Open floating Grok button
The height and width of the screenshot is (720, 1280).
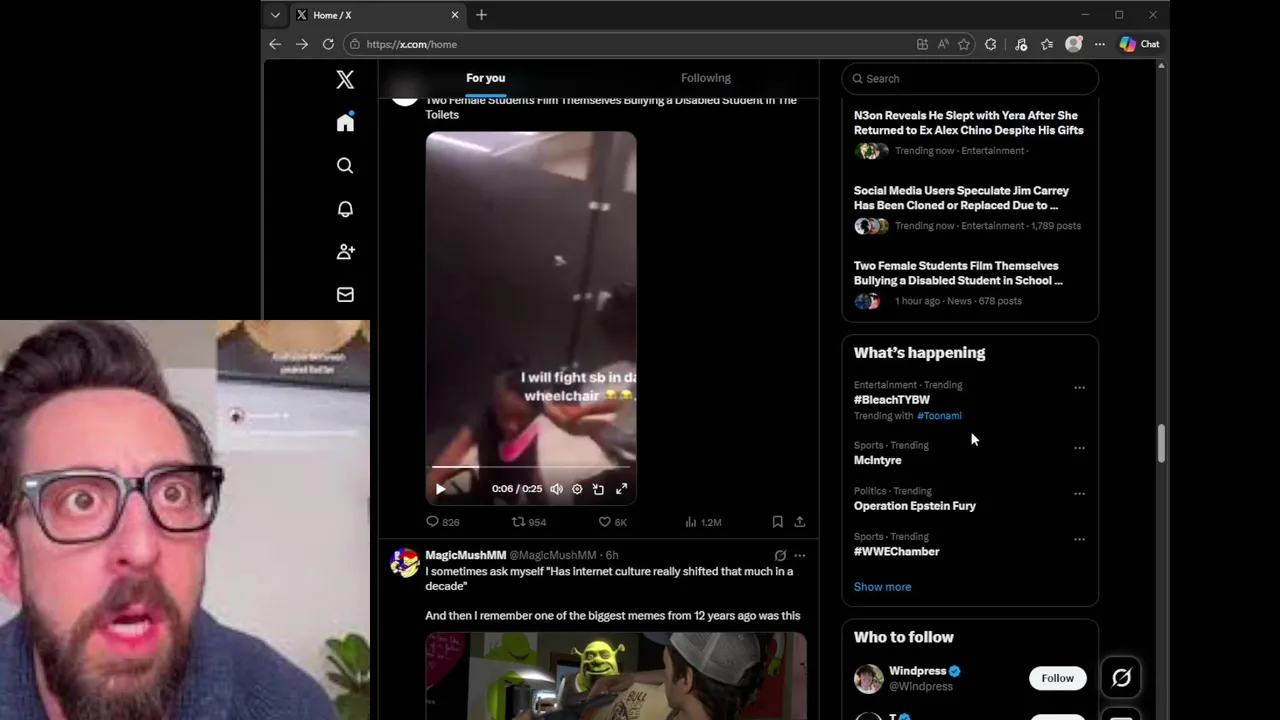coord(1121,678)
